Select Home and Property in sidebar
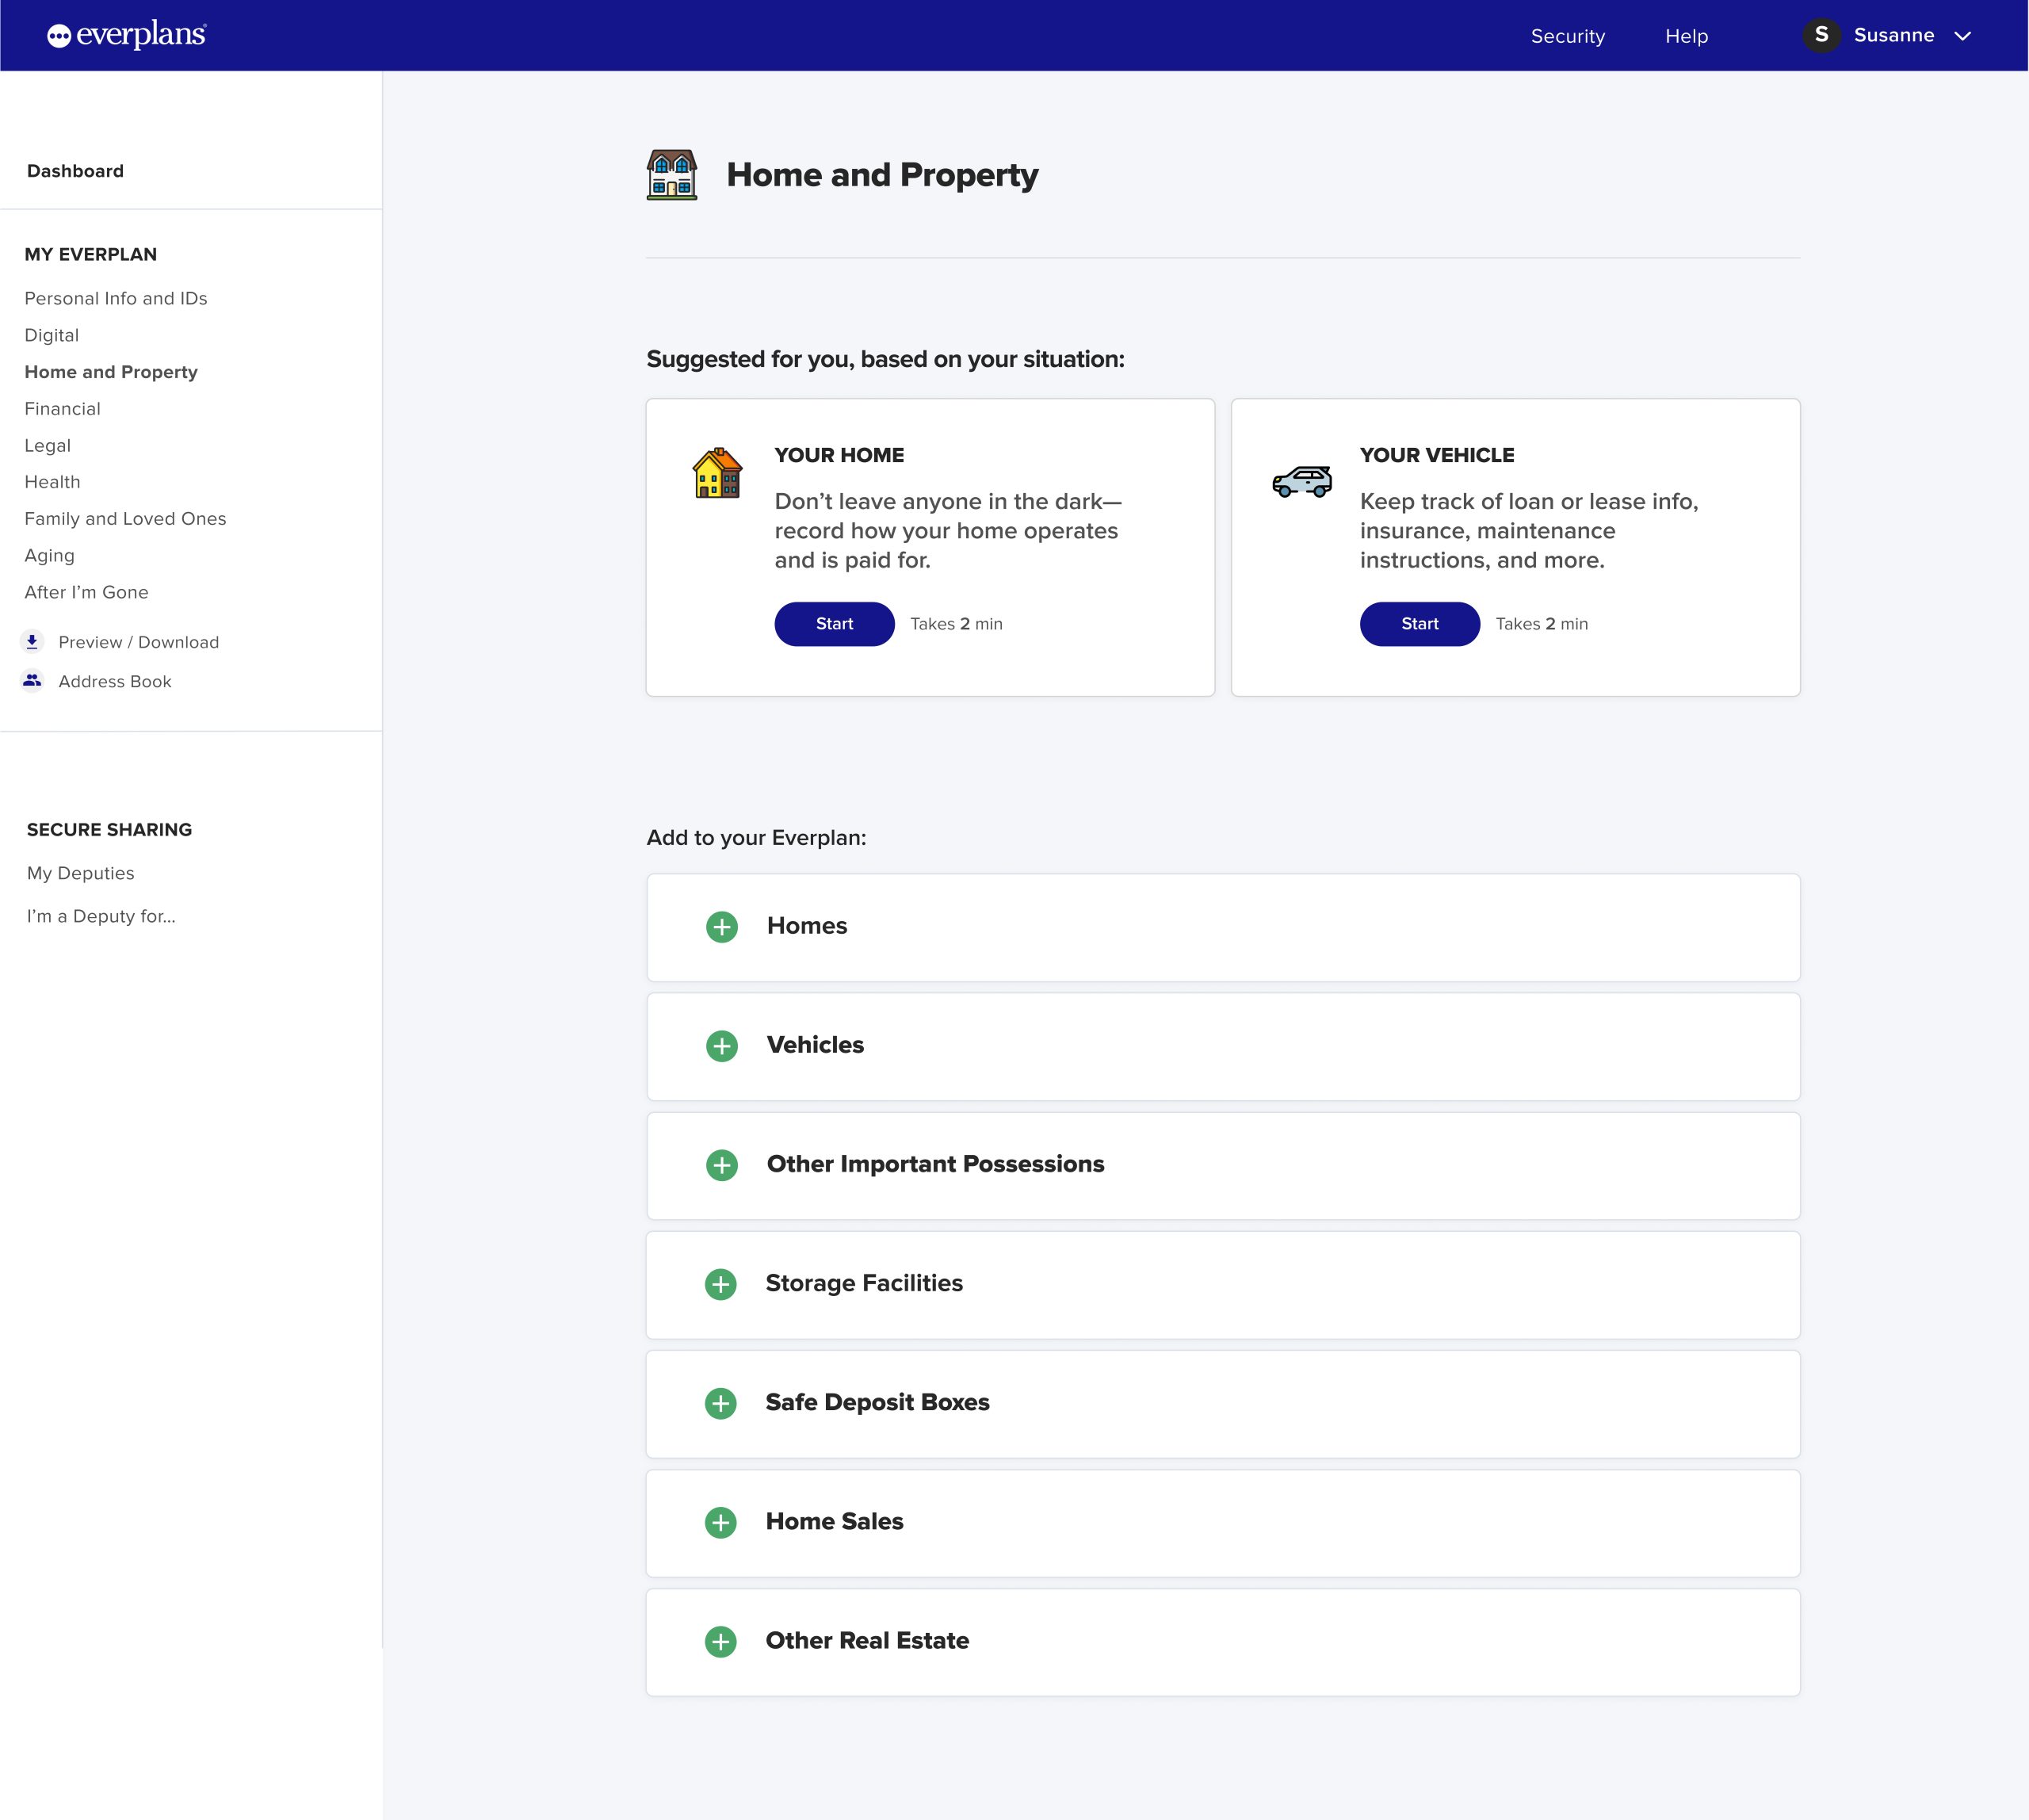Screen dimensions: 2029x1820 pyautogui.click(x=111, y=372)
